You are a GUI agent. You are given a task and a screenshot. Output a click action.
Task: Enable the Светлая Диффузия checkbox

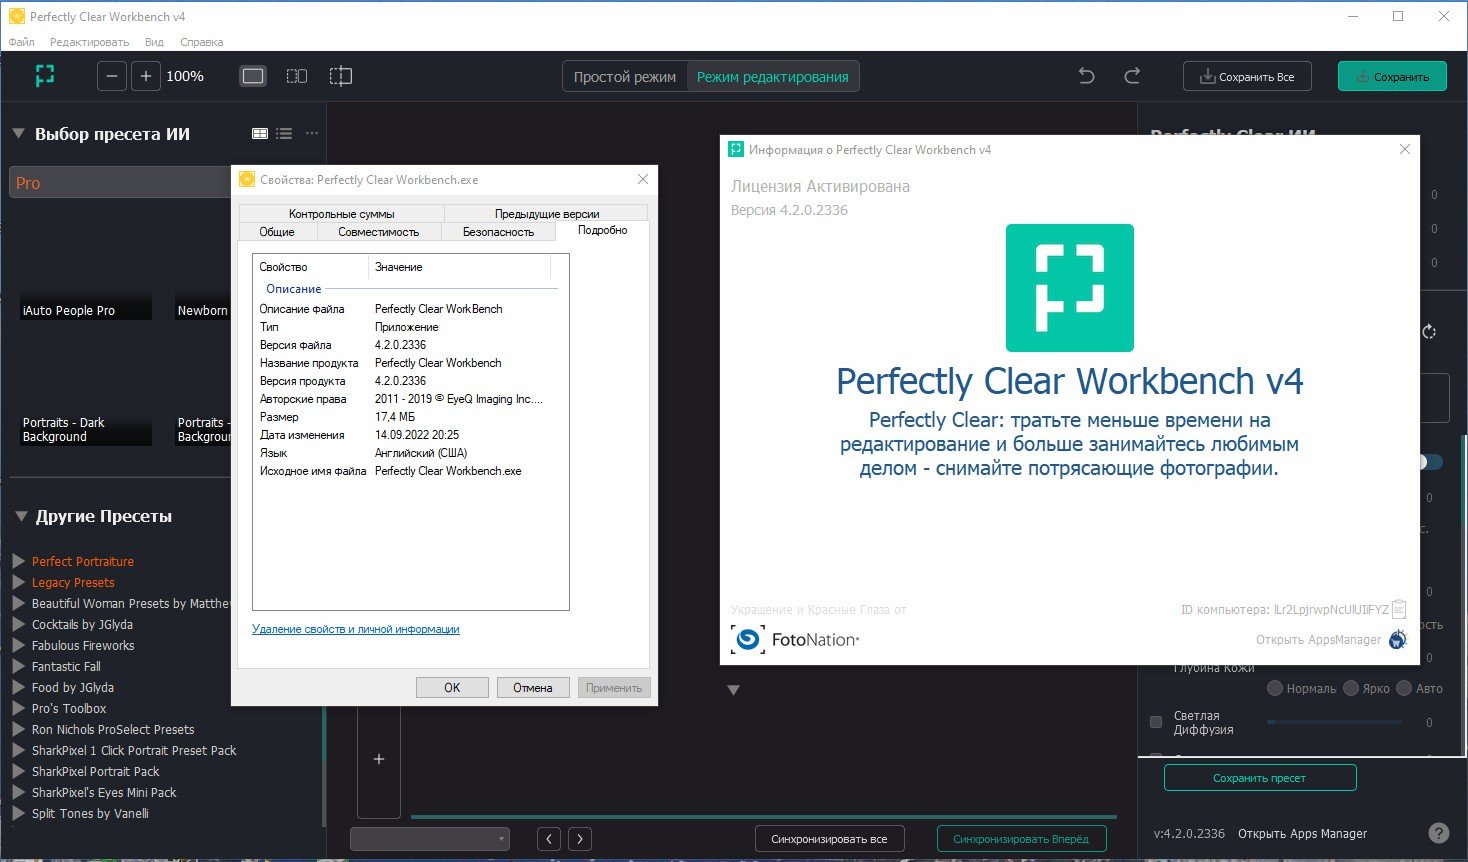coord(1156,722)
